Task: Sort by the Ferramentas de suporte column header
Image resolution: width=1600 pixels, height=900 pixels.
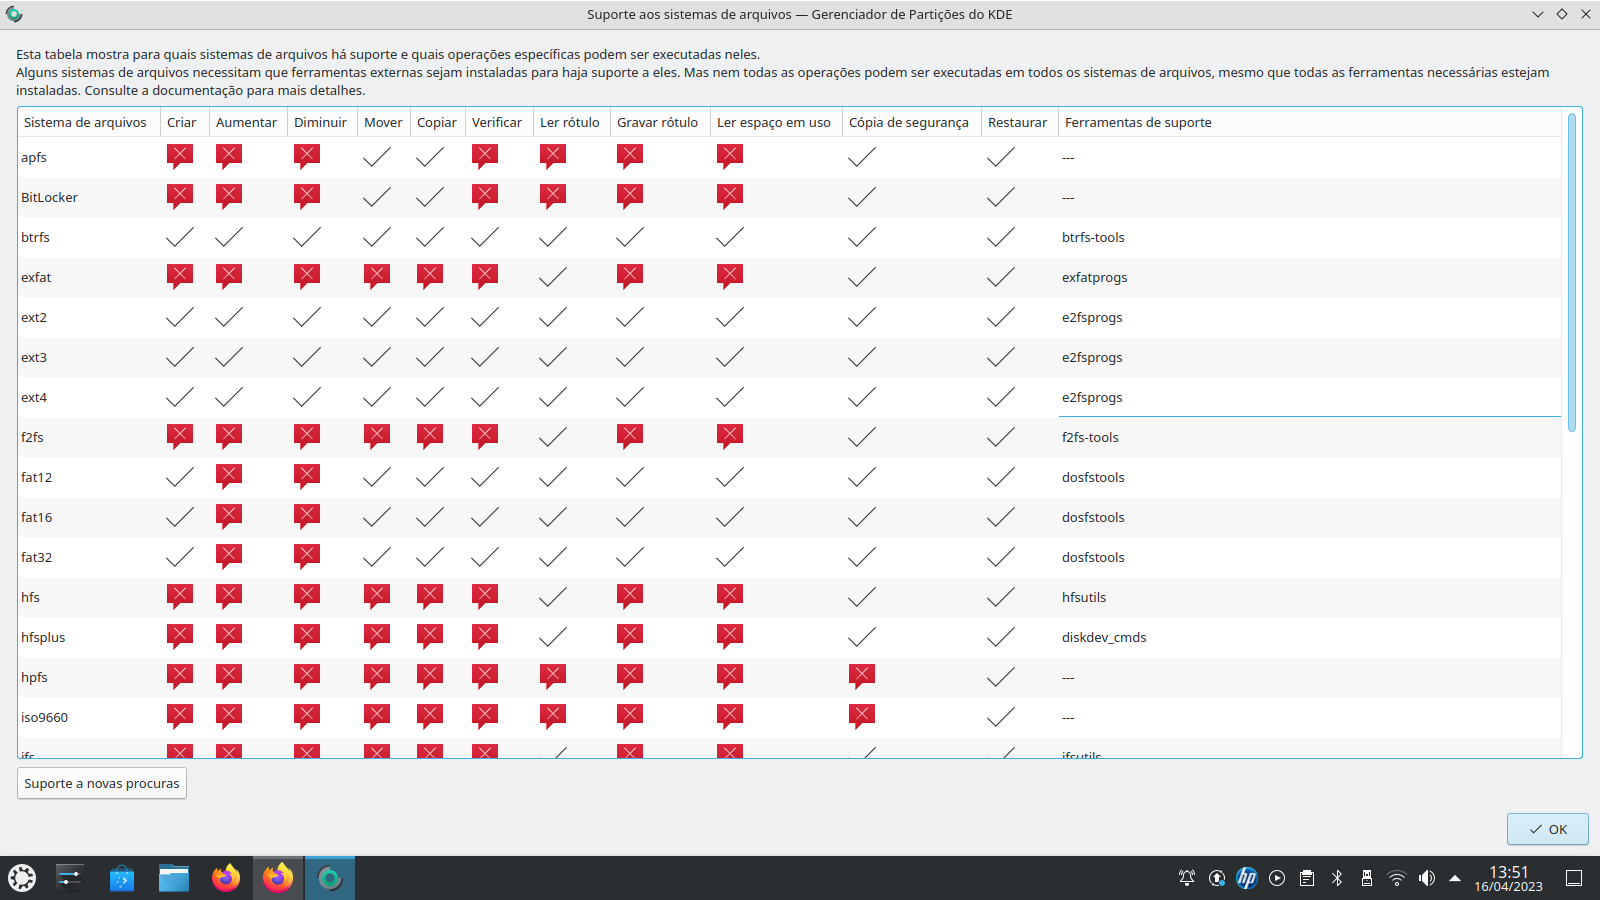Action: [1138, 122]
